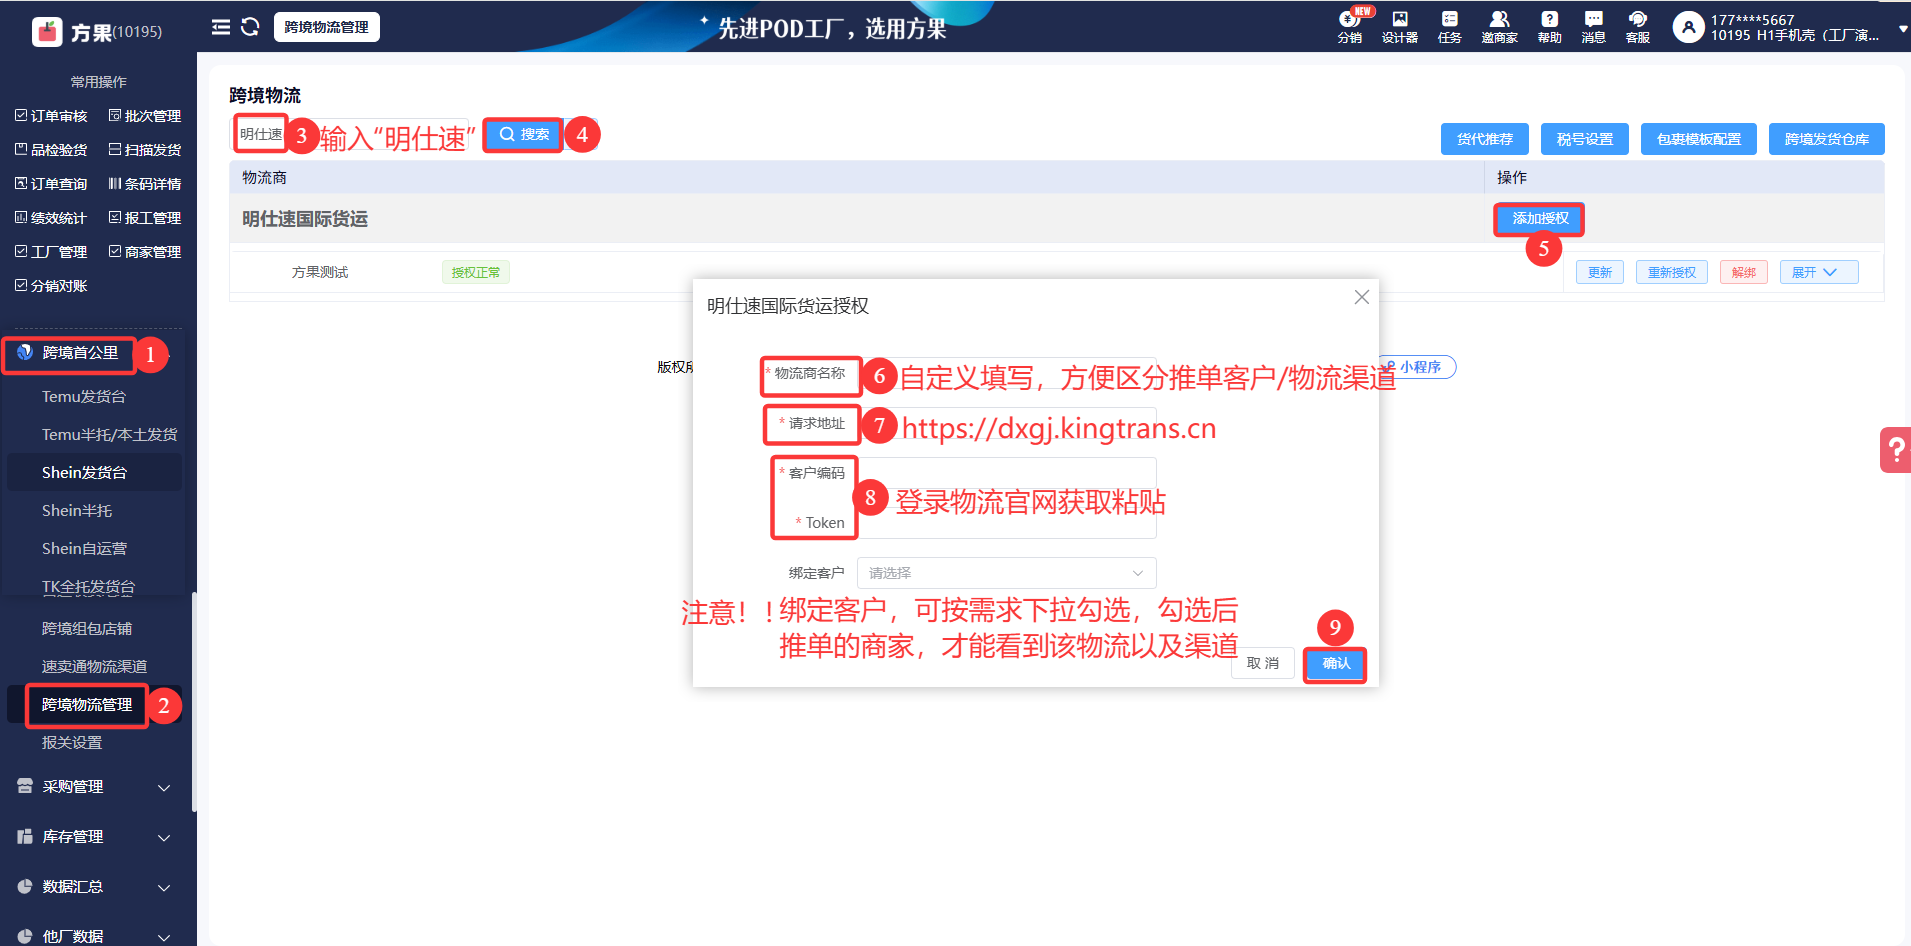The height and width of the screenshot is (946, 1911).
Task: Focus the 请求地址 input field
Action: [1006, 423]
